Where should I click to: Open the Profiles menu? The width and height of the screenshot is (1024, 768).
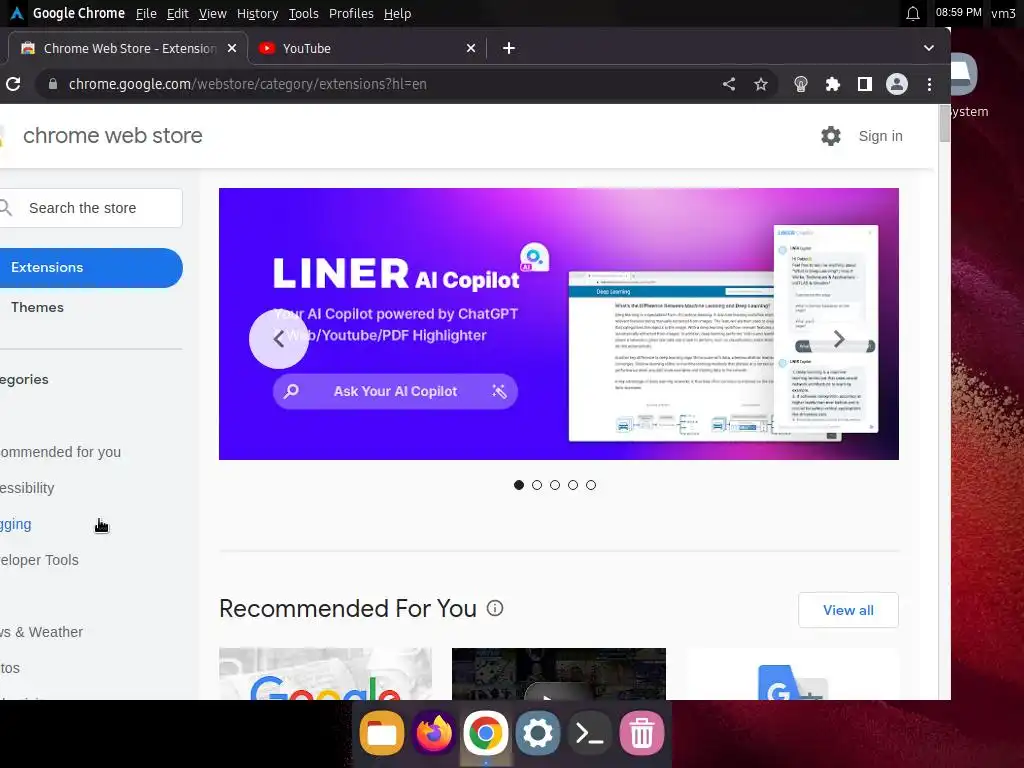point(351,14)
